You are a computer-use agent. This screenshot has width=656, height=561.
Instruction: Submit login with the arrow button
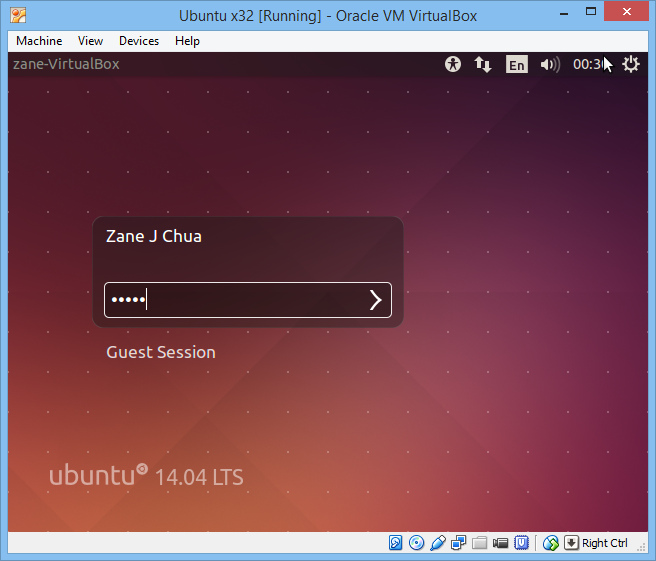[375, 300]
